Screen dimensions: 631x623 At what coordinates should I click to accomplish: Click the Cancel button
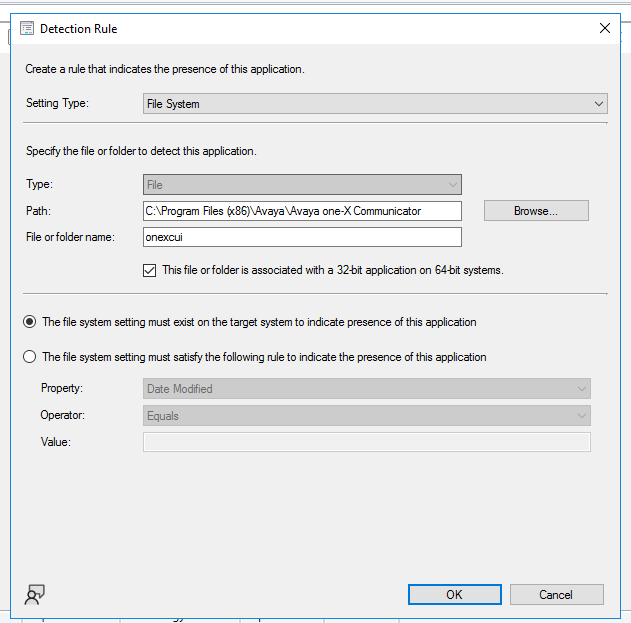point(557,594)
